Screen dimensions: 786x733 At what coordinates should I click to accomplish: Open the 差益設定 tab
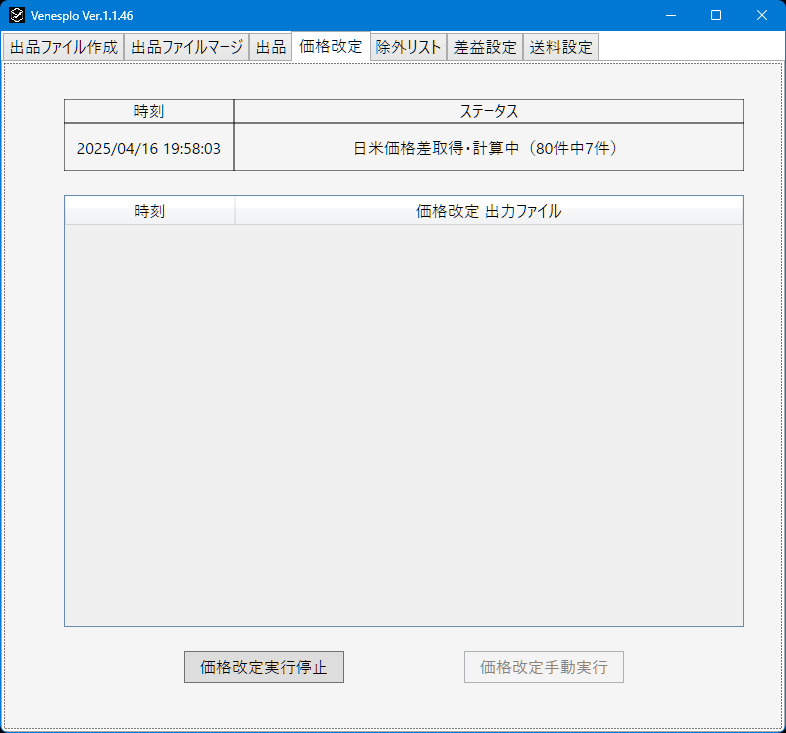pos(485,48)
